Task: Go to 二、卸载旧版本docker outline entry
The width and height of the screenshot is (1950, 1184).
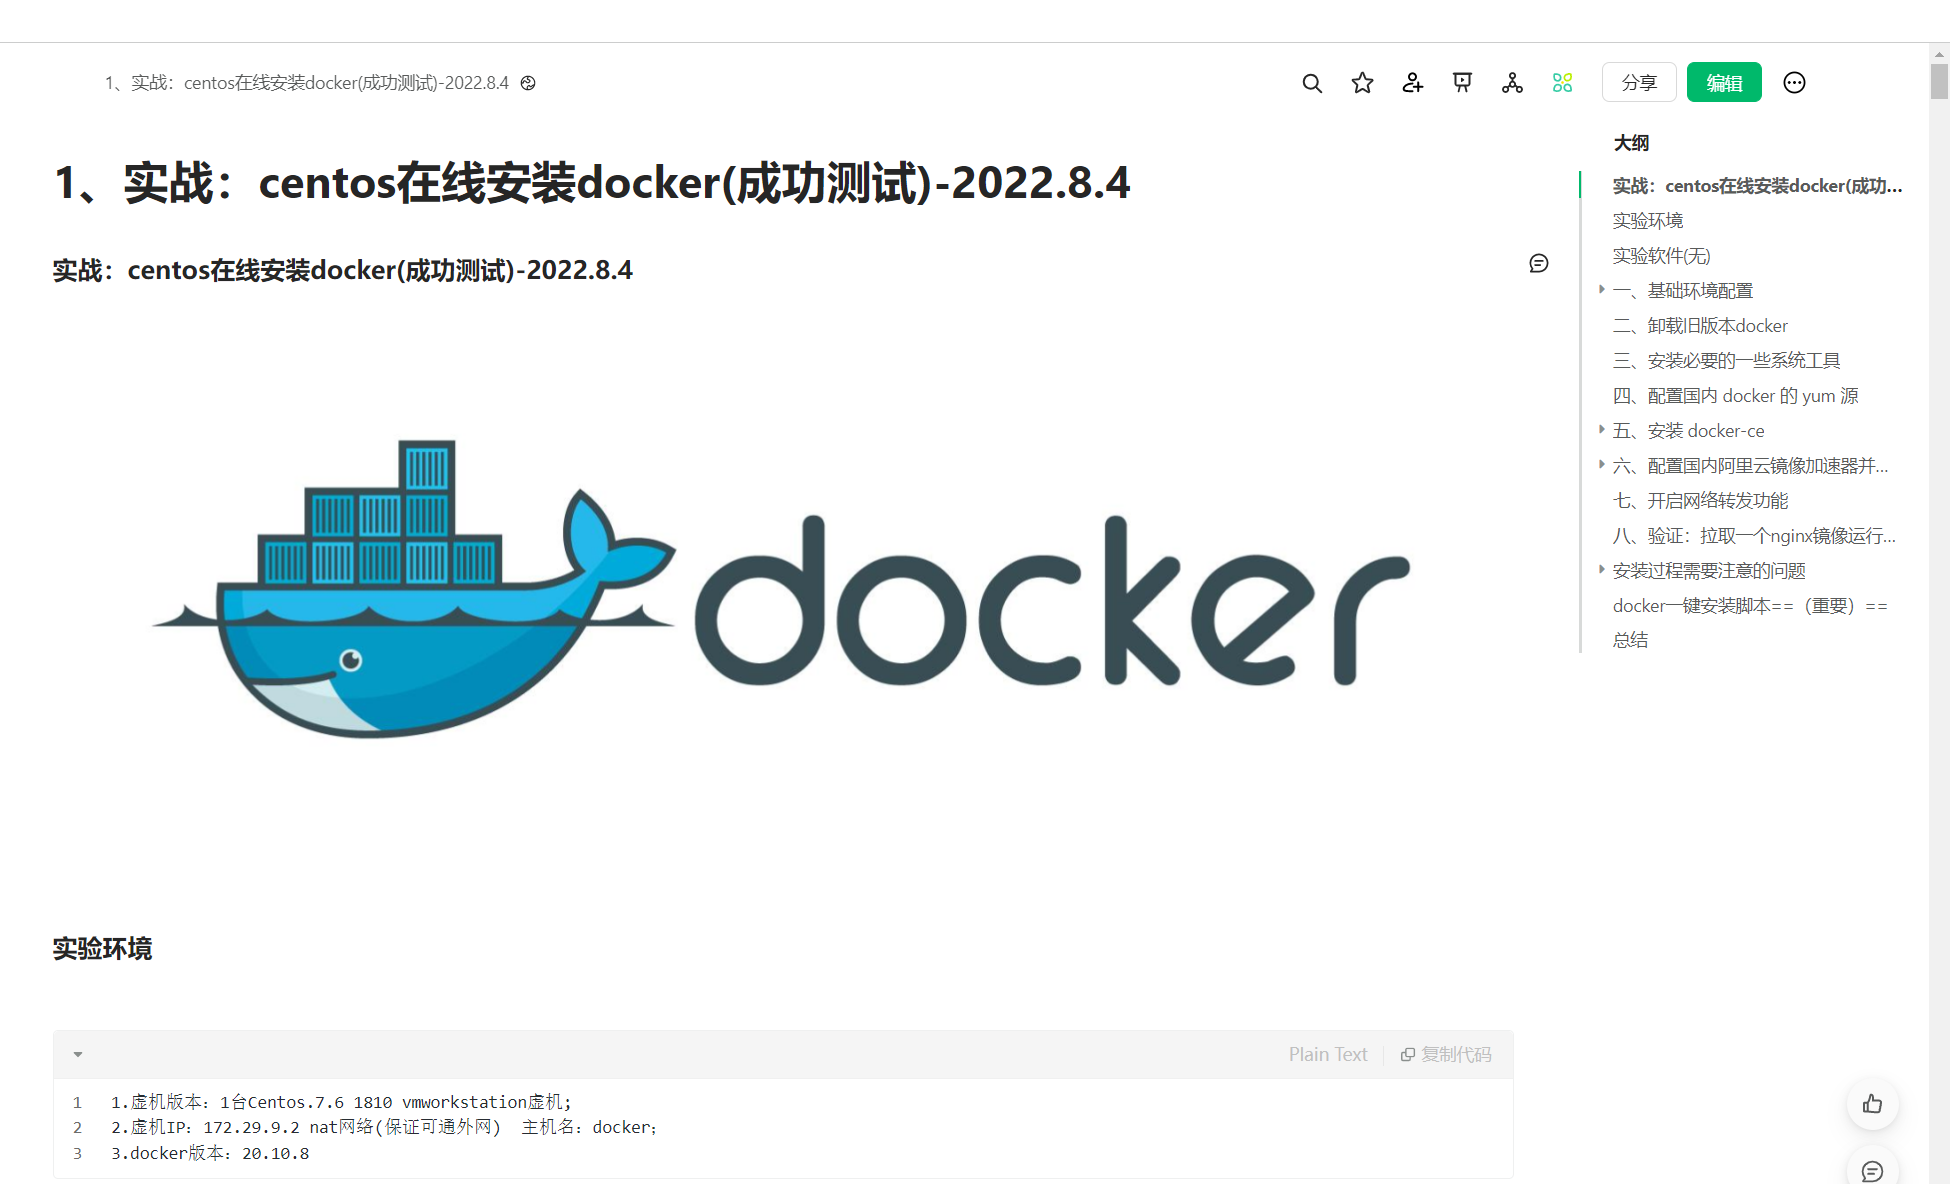Action: 1700,326
